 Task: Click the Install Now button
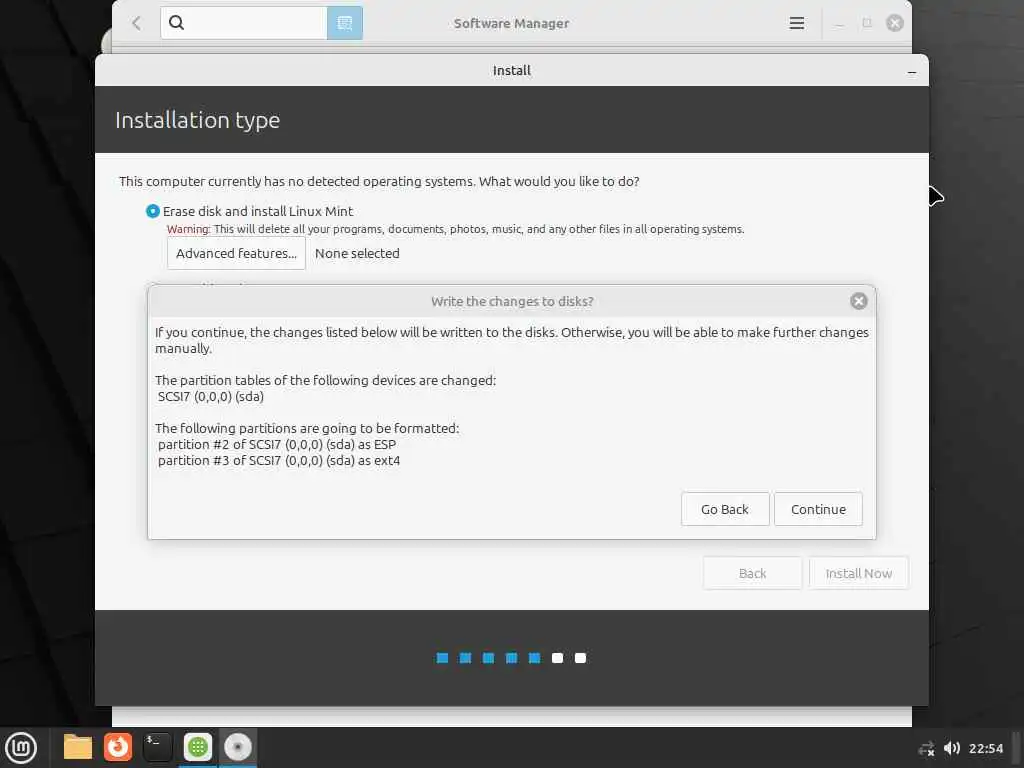point(858,573)
